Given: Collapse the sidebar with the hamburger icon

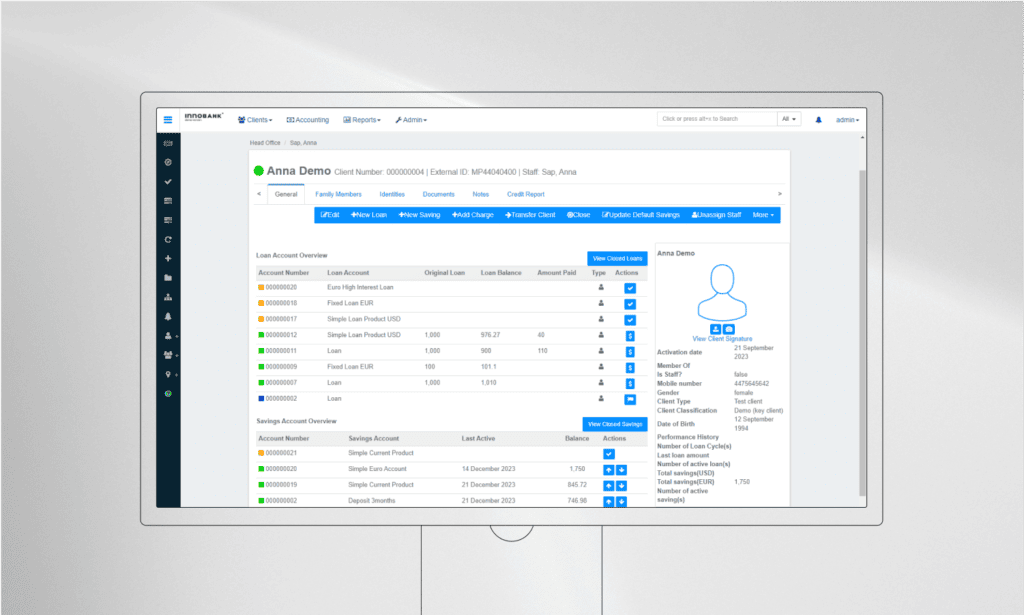Looking at the screenshot, I should click(x=167, y=119).
